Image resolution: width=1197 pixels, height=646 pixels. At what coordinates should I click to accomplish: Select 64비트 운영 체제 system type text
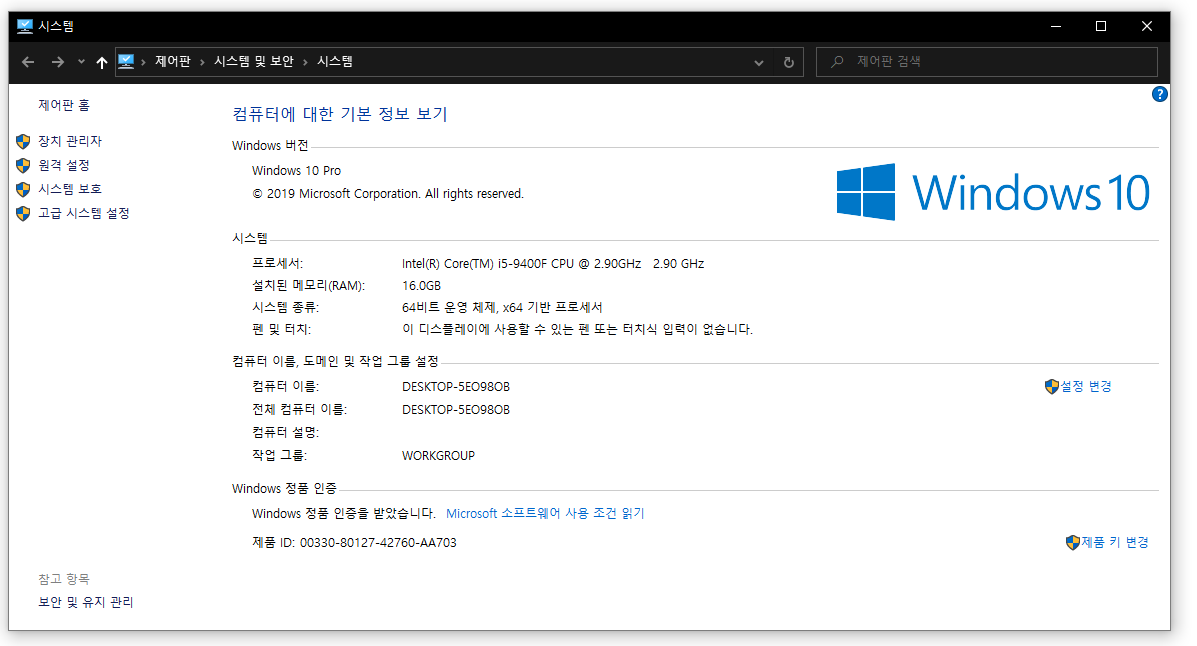(x=502, y=307)
